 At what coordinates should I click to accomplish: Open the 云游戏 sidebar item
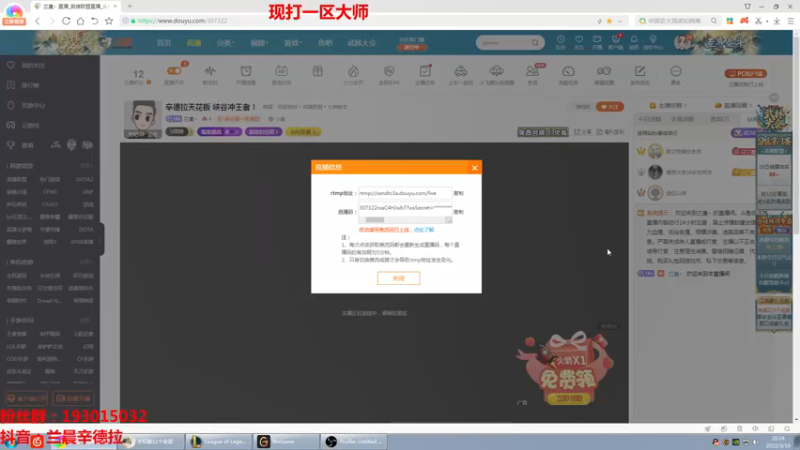30,125
